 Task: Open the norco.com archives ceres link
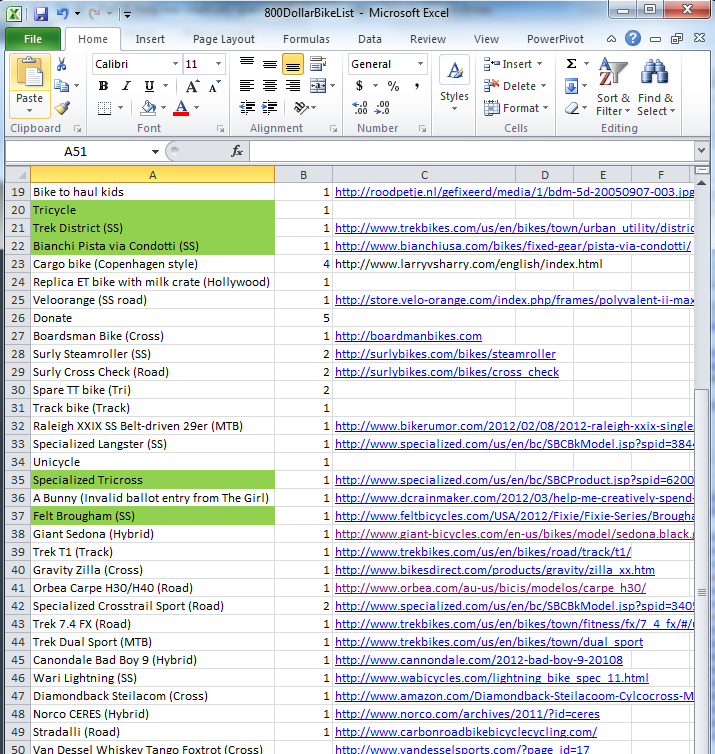[467, 714]
